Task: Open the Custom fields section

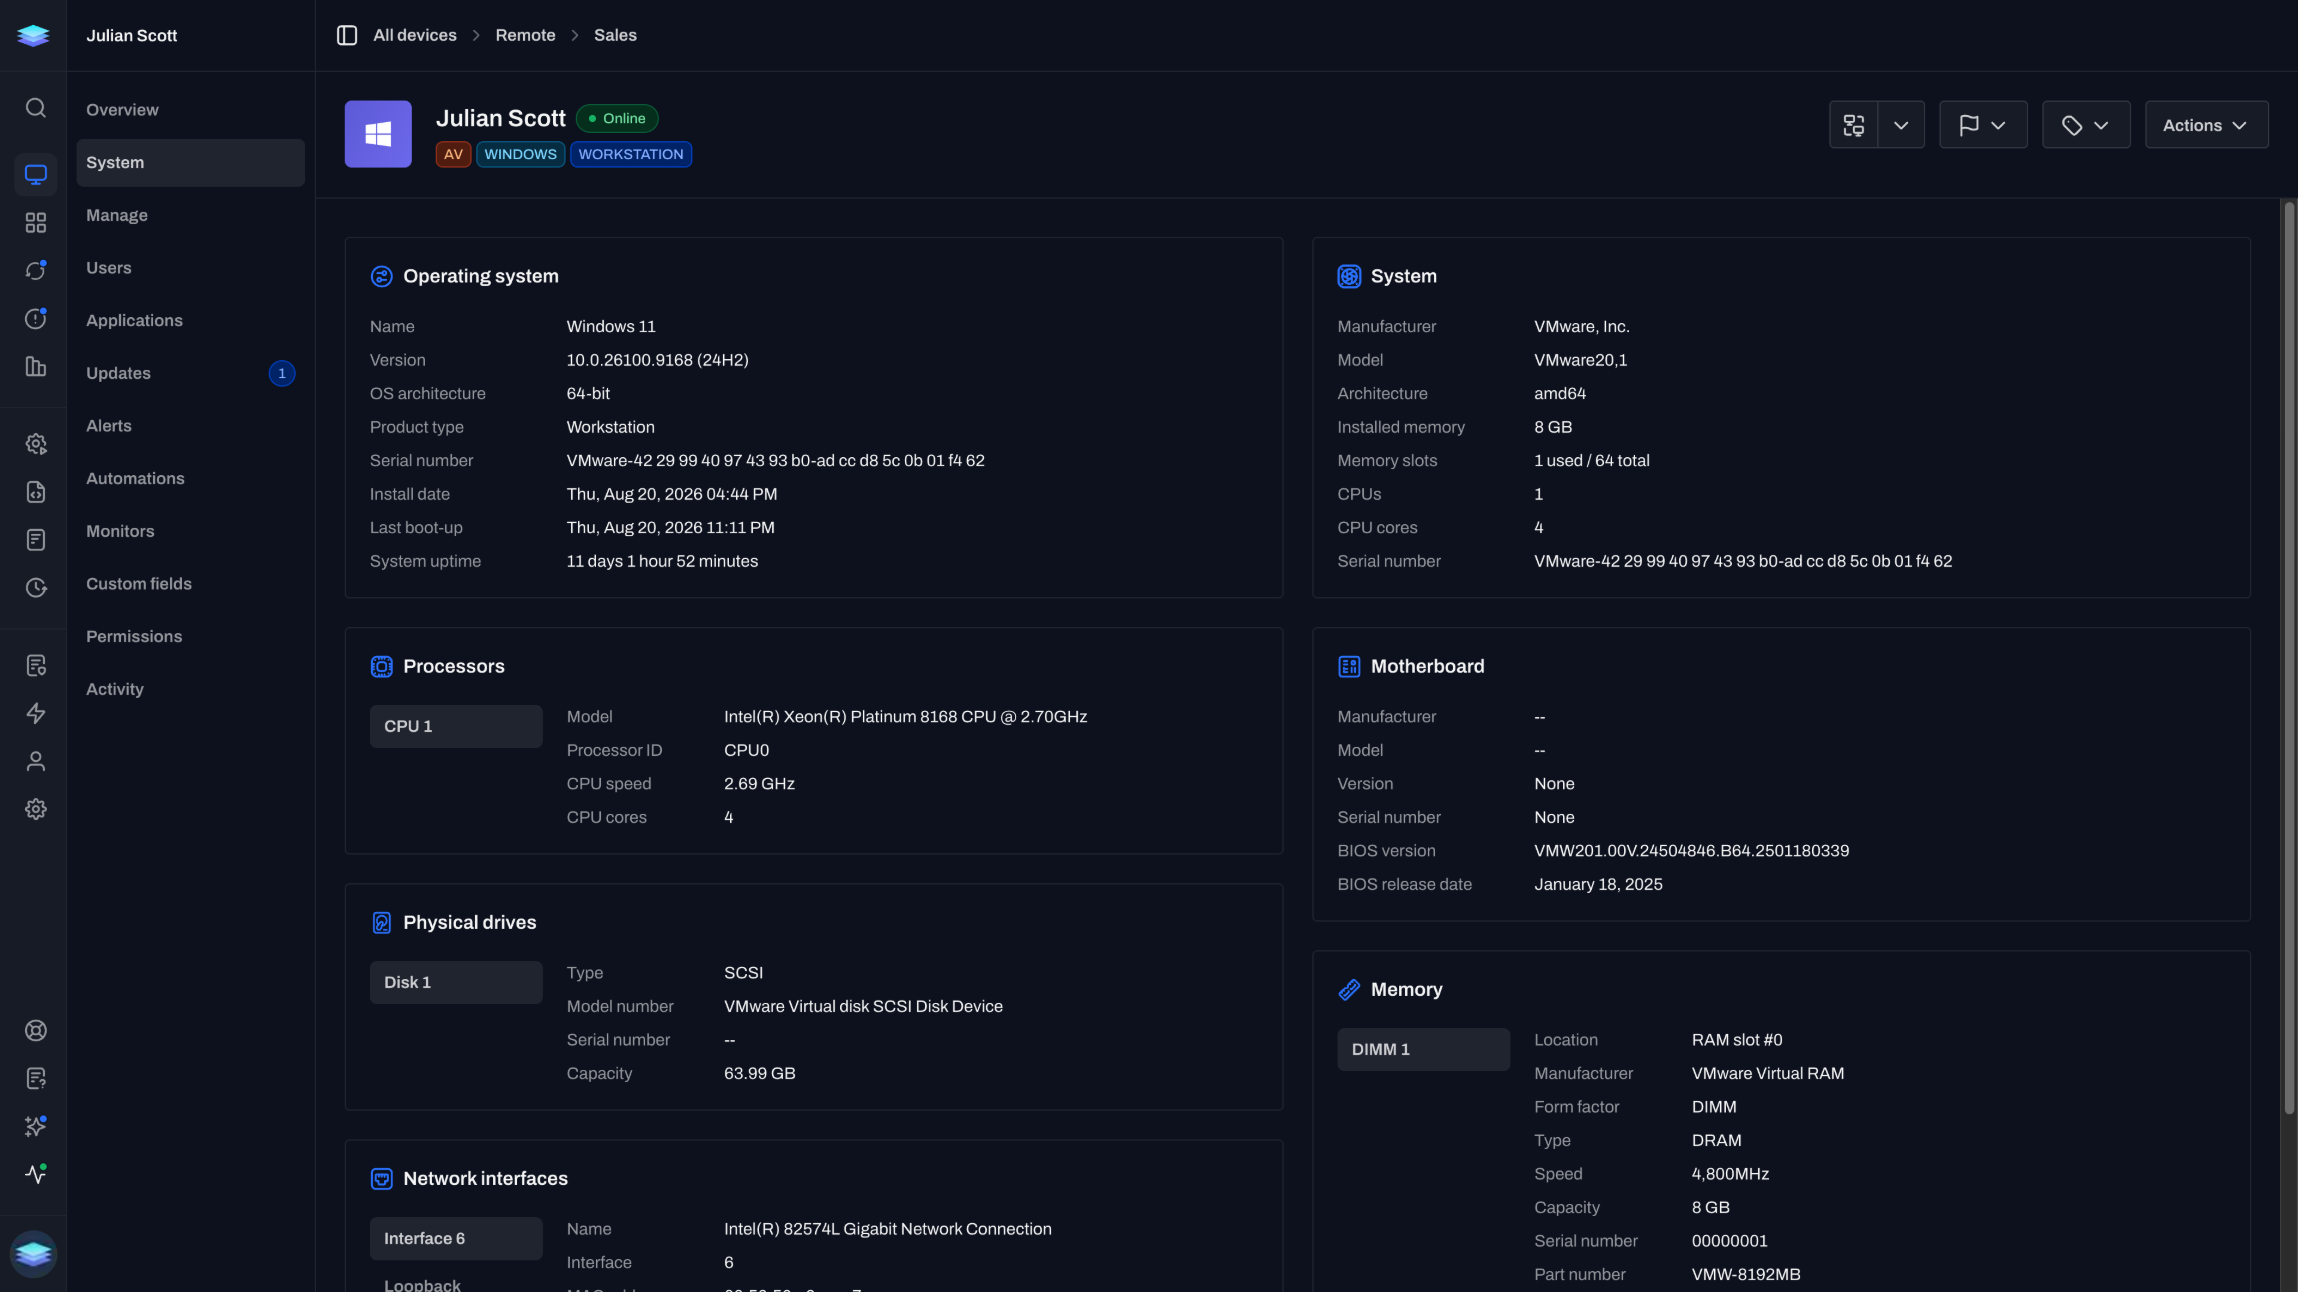Action: coord(190,584)
